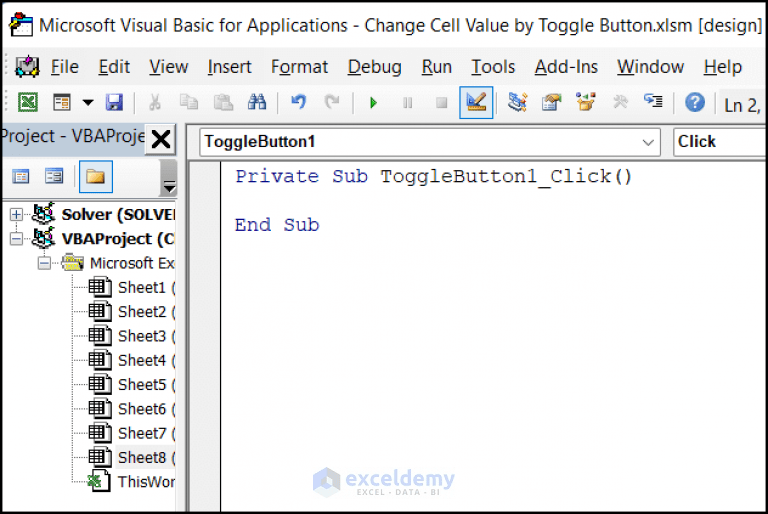Select Sheet7 in project tree
Image resolution: width=768 pixels, height=514 pixels.
146,433
